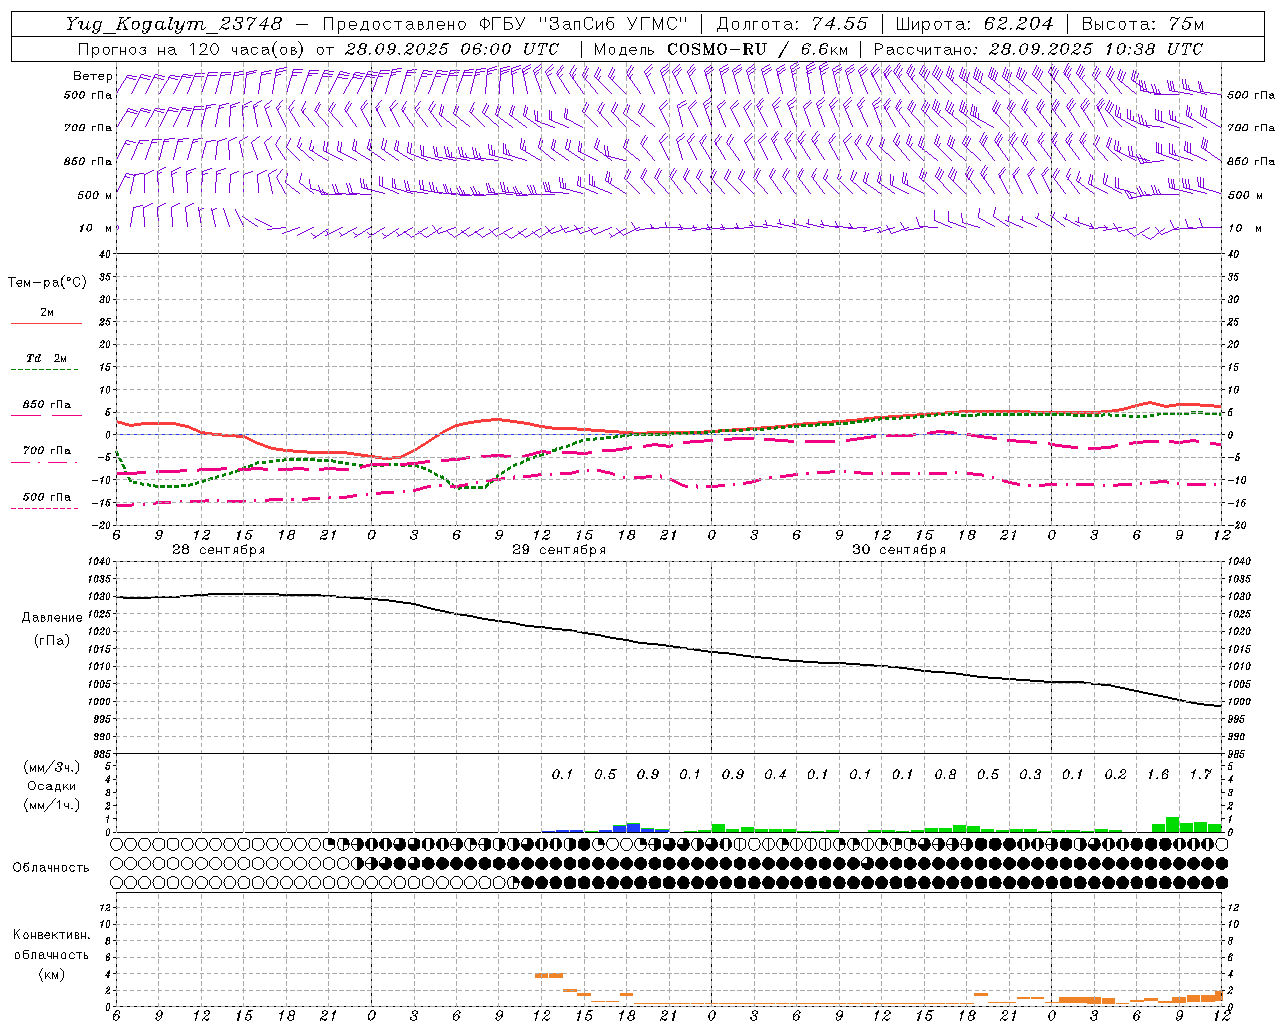Click the Ветер label beside wind barbs
This screenshot has width=1280, height=1024.
click(92, 76)
